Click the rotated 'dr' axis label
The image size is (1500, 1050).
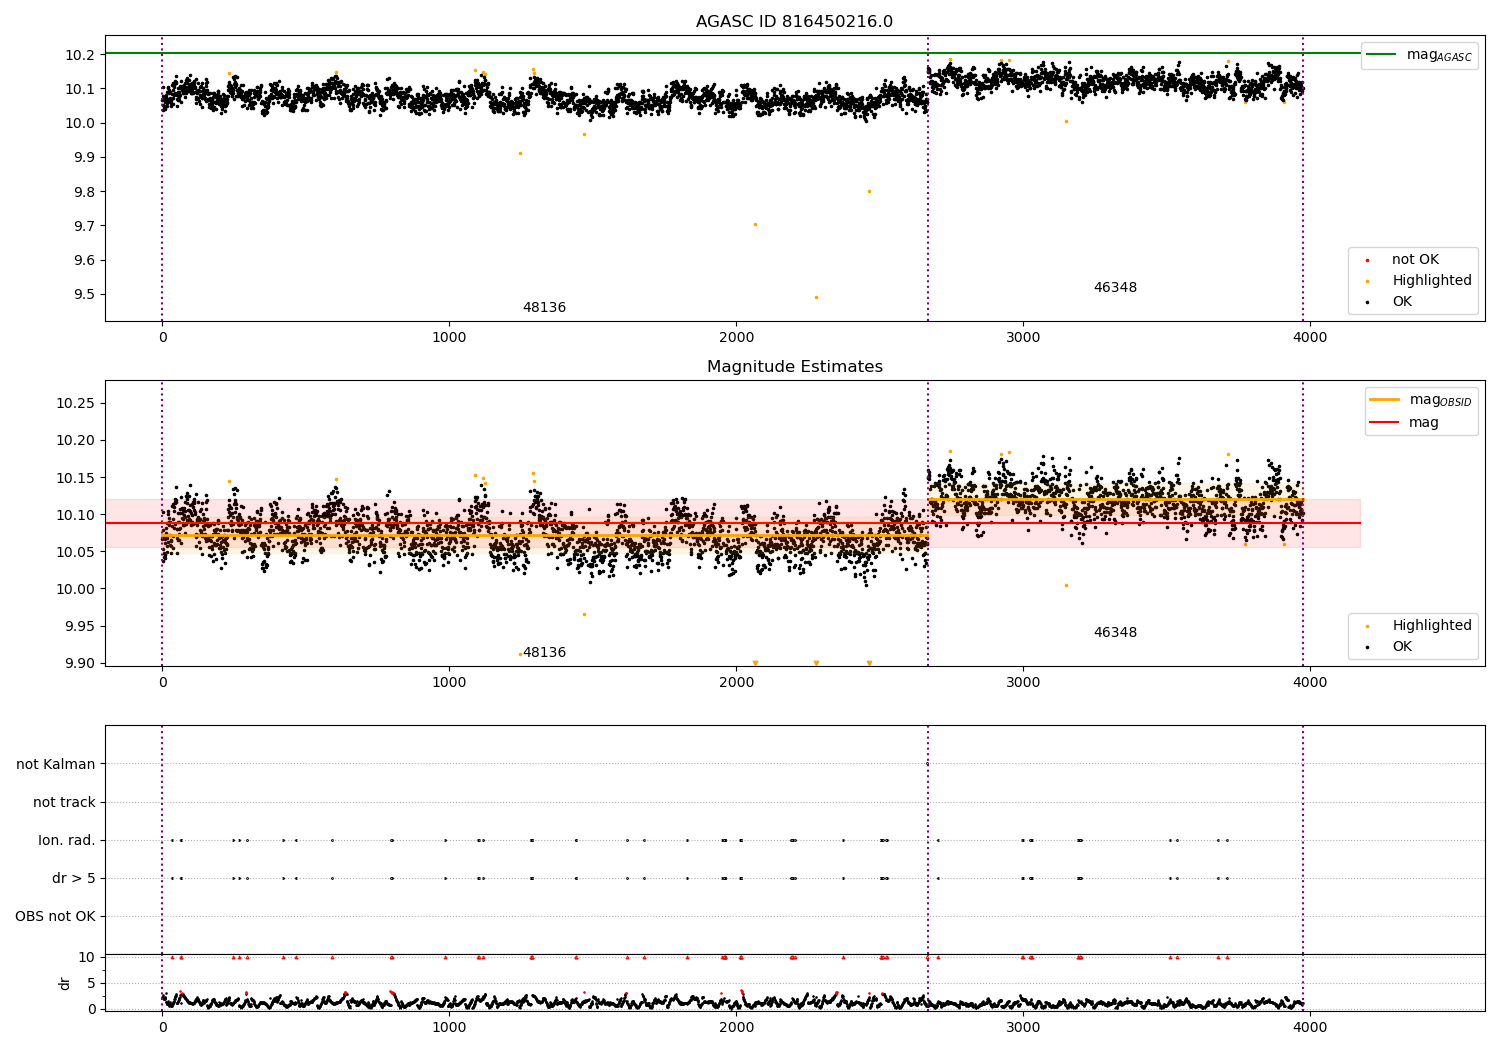(x=64, y=983)
